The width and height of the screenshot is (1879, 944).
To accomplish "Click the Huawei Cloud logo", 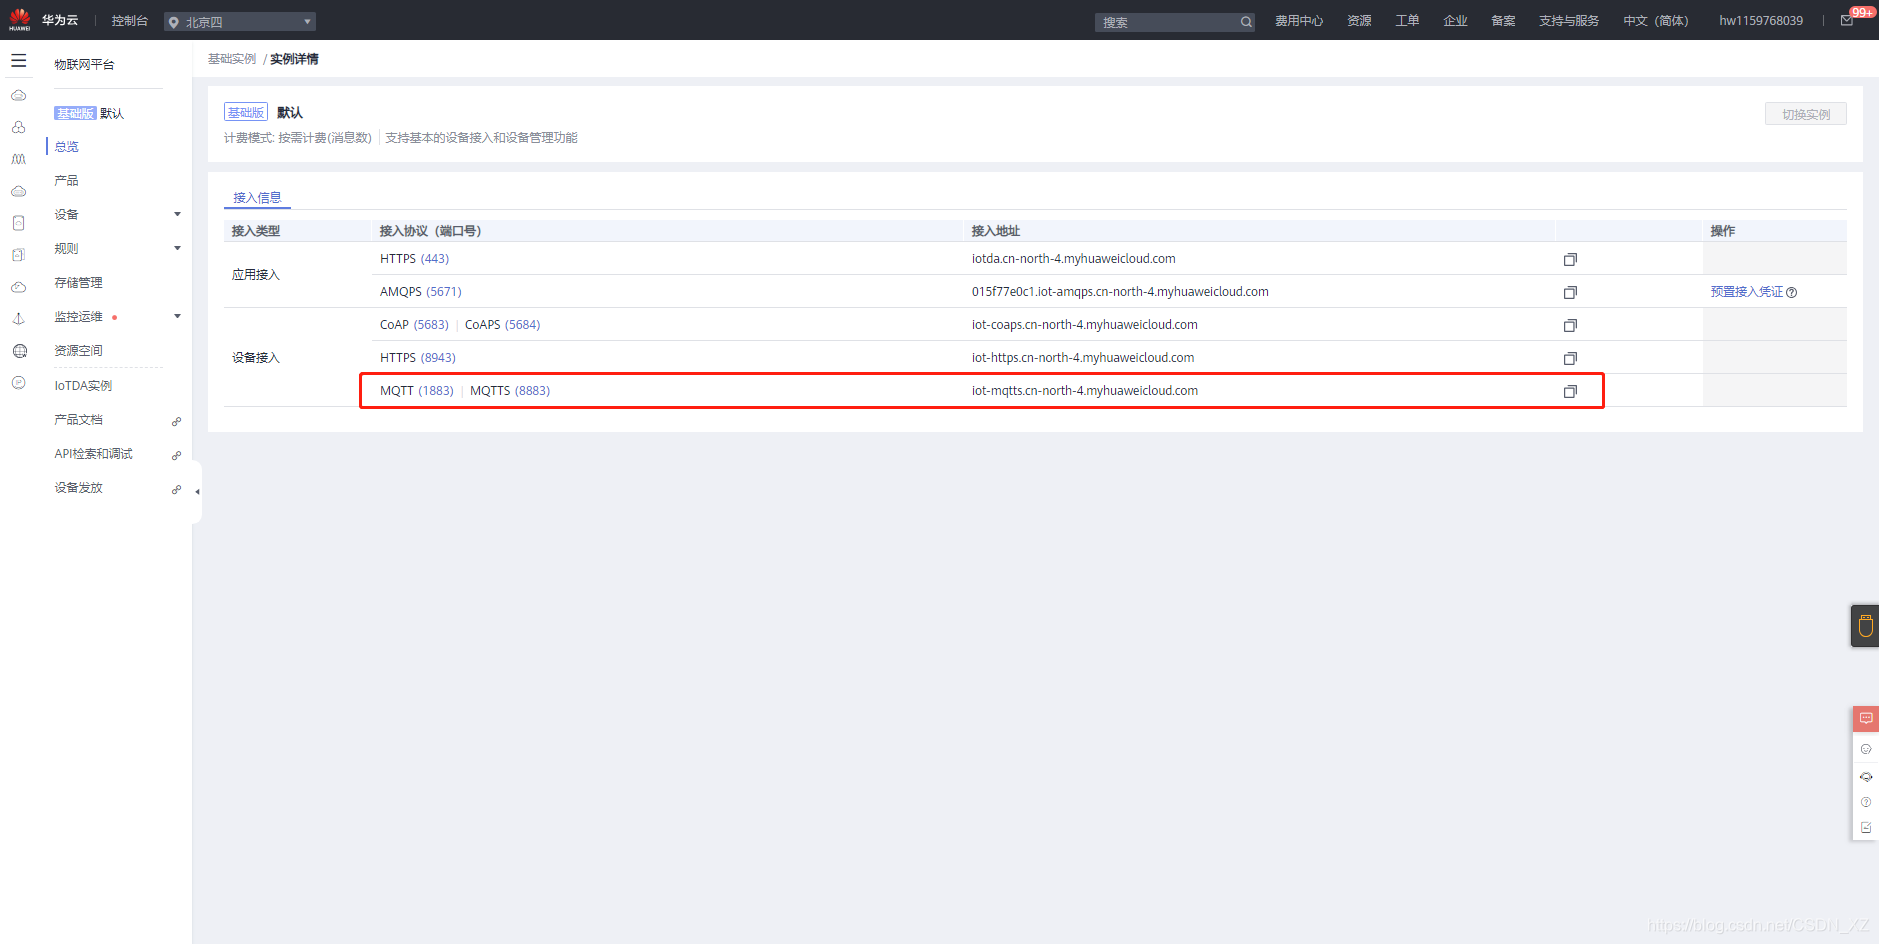I will 20,19.
